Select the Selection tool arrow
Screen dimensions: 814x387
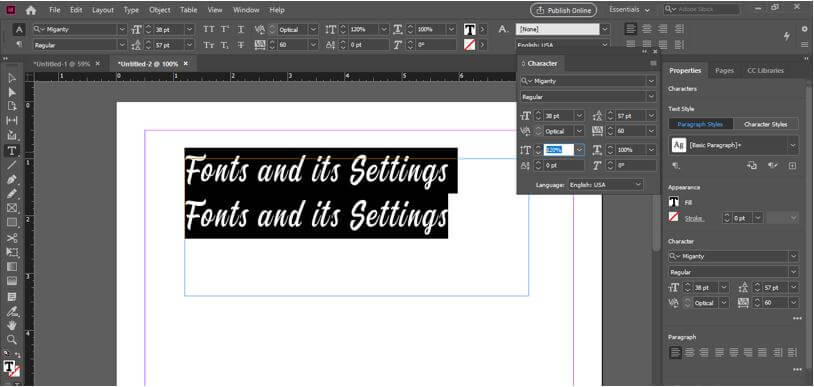tap(11, 78)
